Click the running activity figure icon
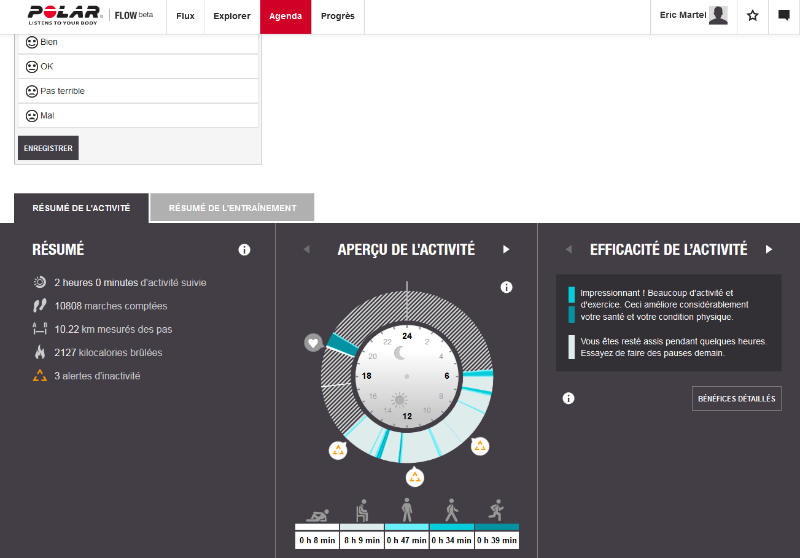This screenshot has width=800, height=558. click(x=496, y=509)
